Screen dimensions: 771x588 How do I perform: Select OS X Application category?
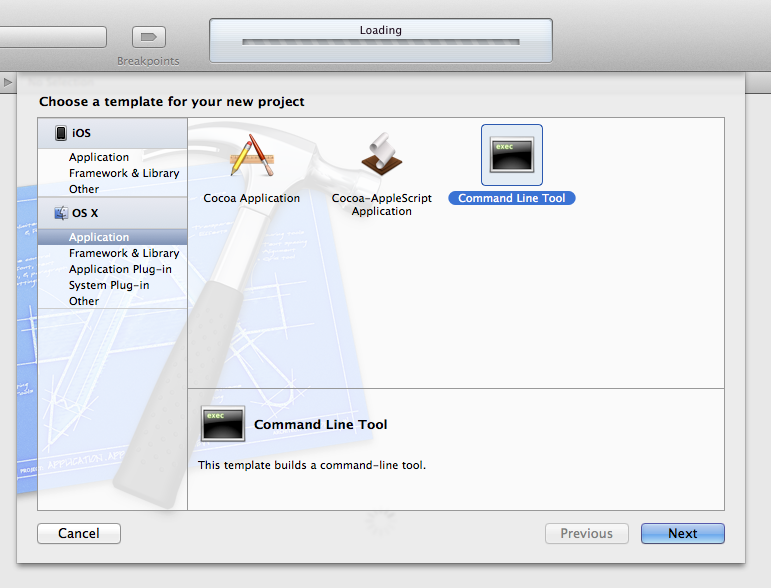pos(113,237)
